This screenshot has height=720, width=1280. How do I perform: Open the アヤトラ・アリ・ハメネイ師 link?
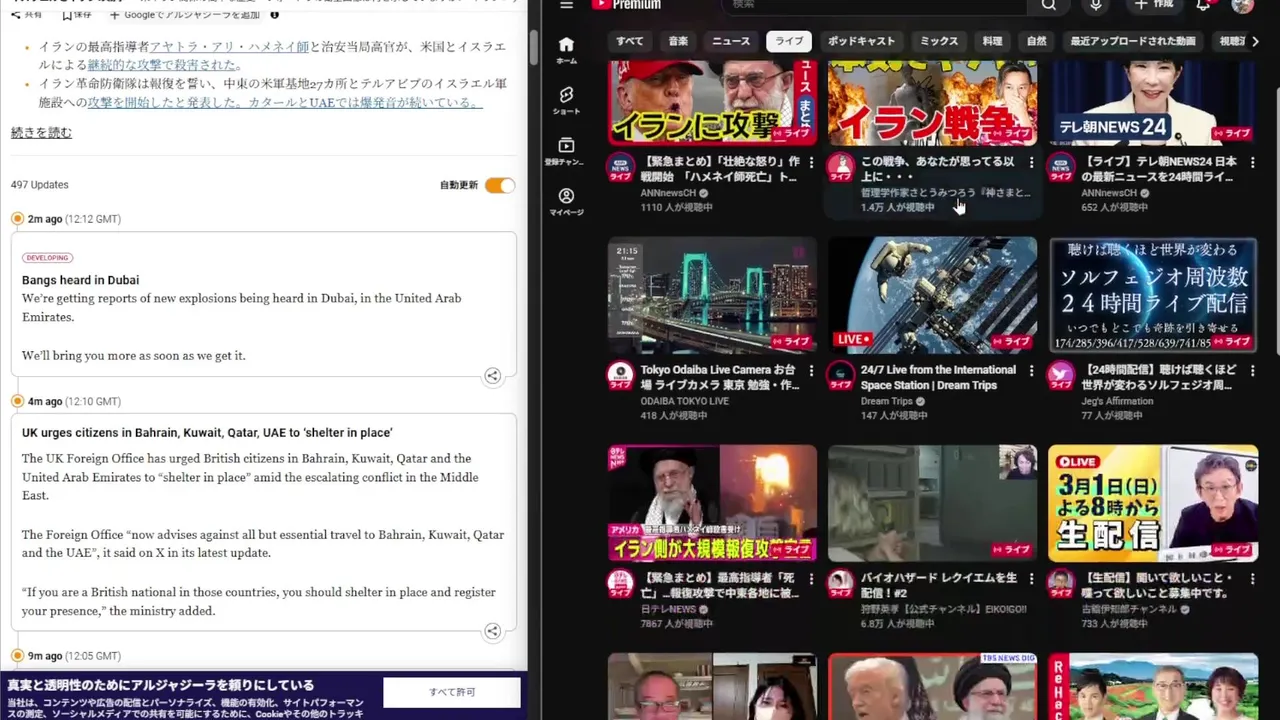229,47
